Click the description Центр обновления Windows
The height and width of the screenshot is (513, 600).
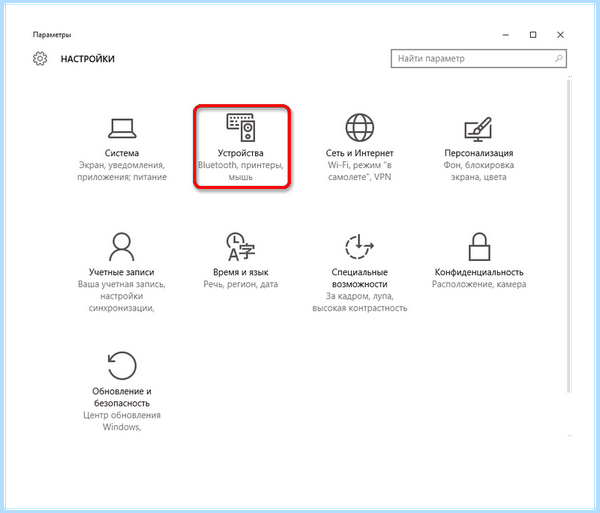122,421
